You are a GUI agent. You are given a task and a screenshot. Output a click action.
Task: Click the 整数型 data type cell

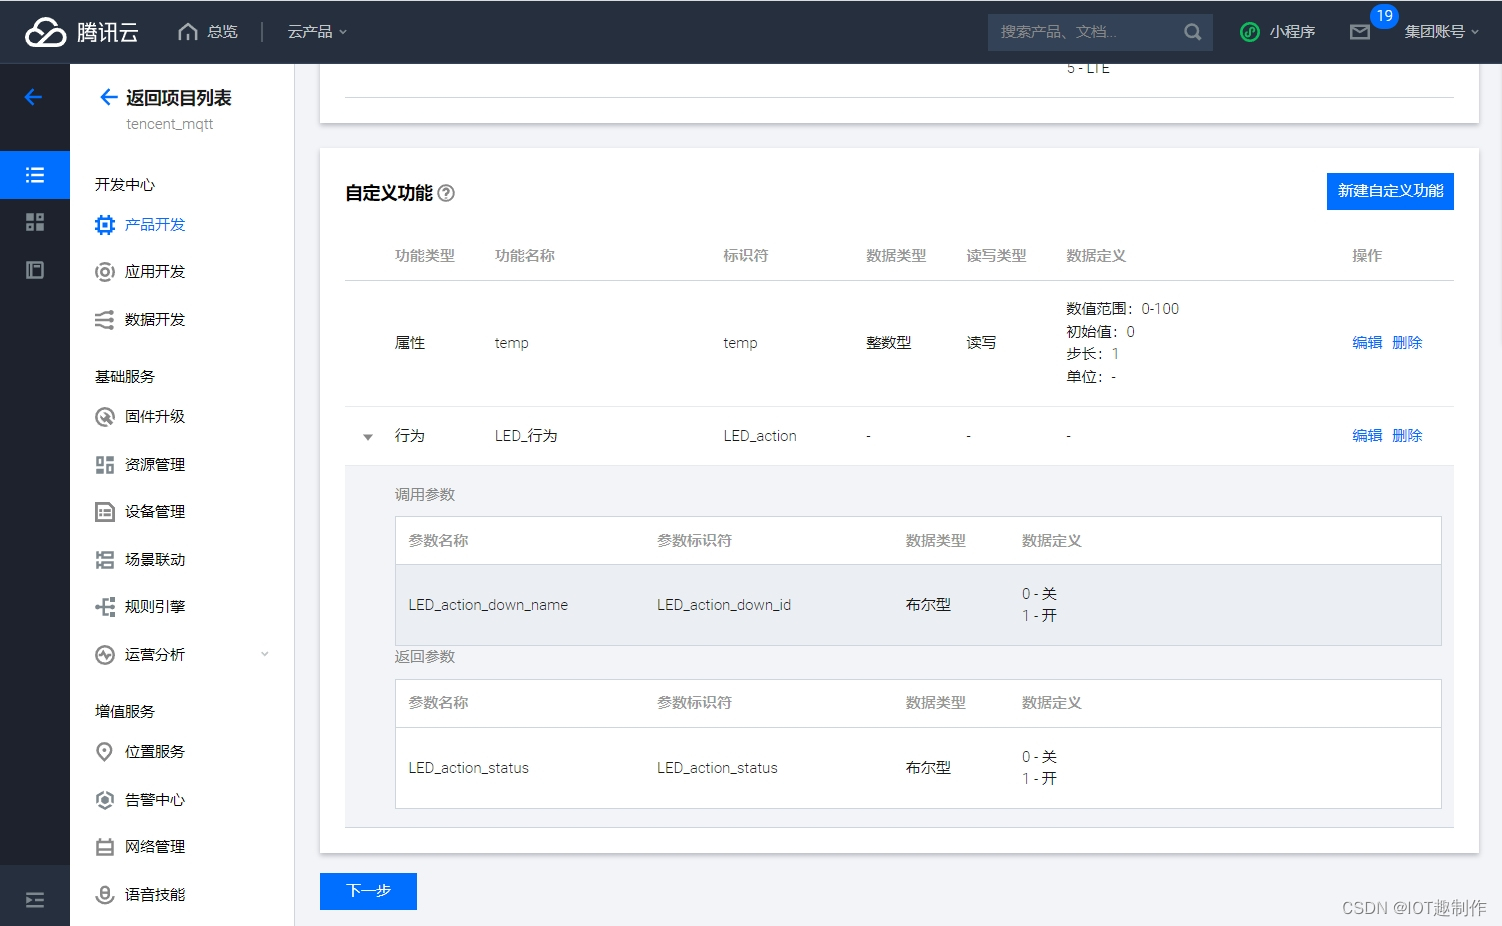[888, 343]
